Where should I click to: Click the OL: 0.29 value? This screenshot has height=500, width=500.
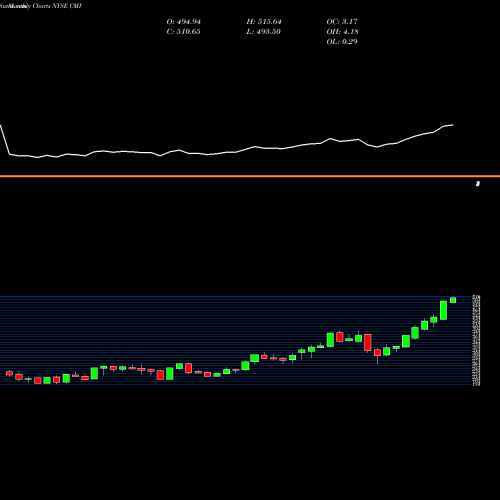[342, 42]
